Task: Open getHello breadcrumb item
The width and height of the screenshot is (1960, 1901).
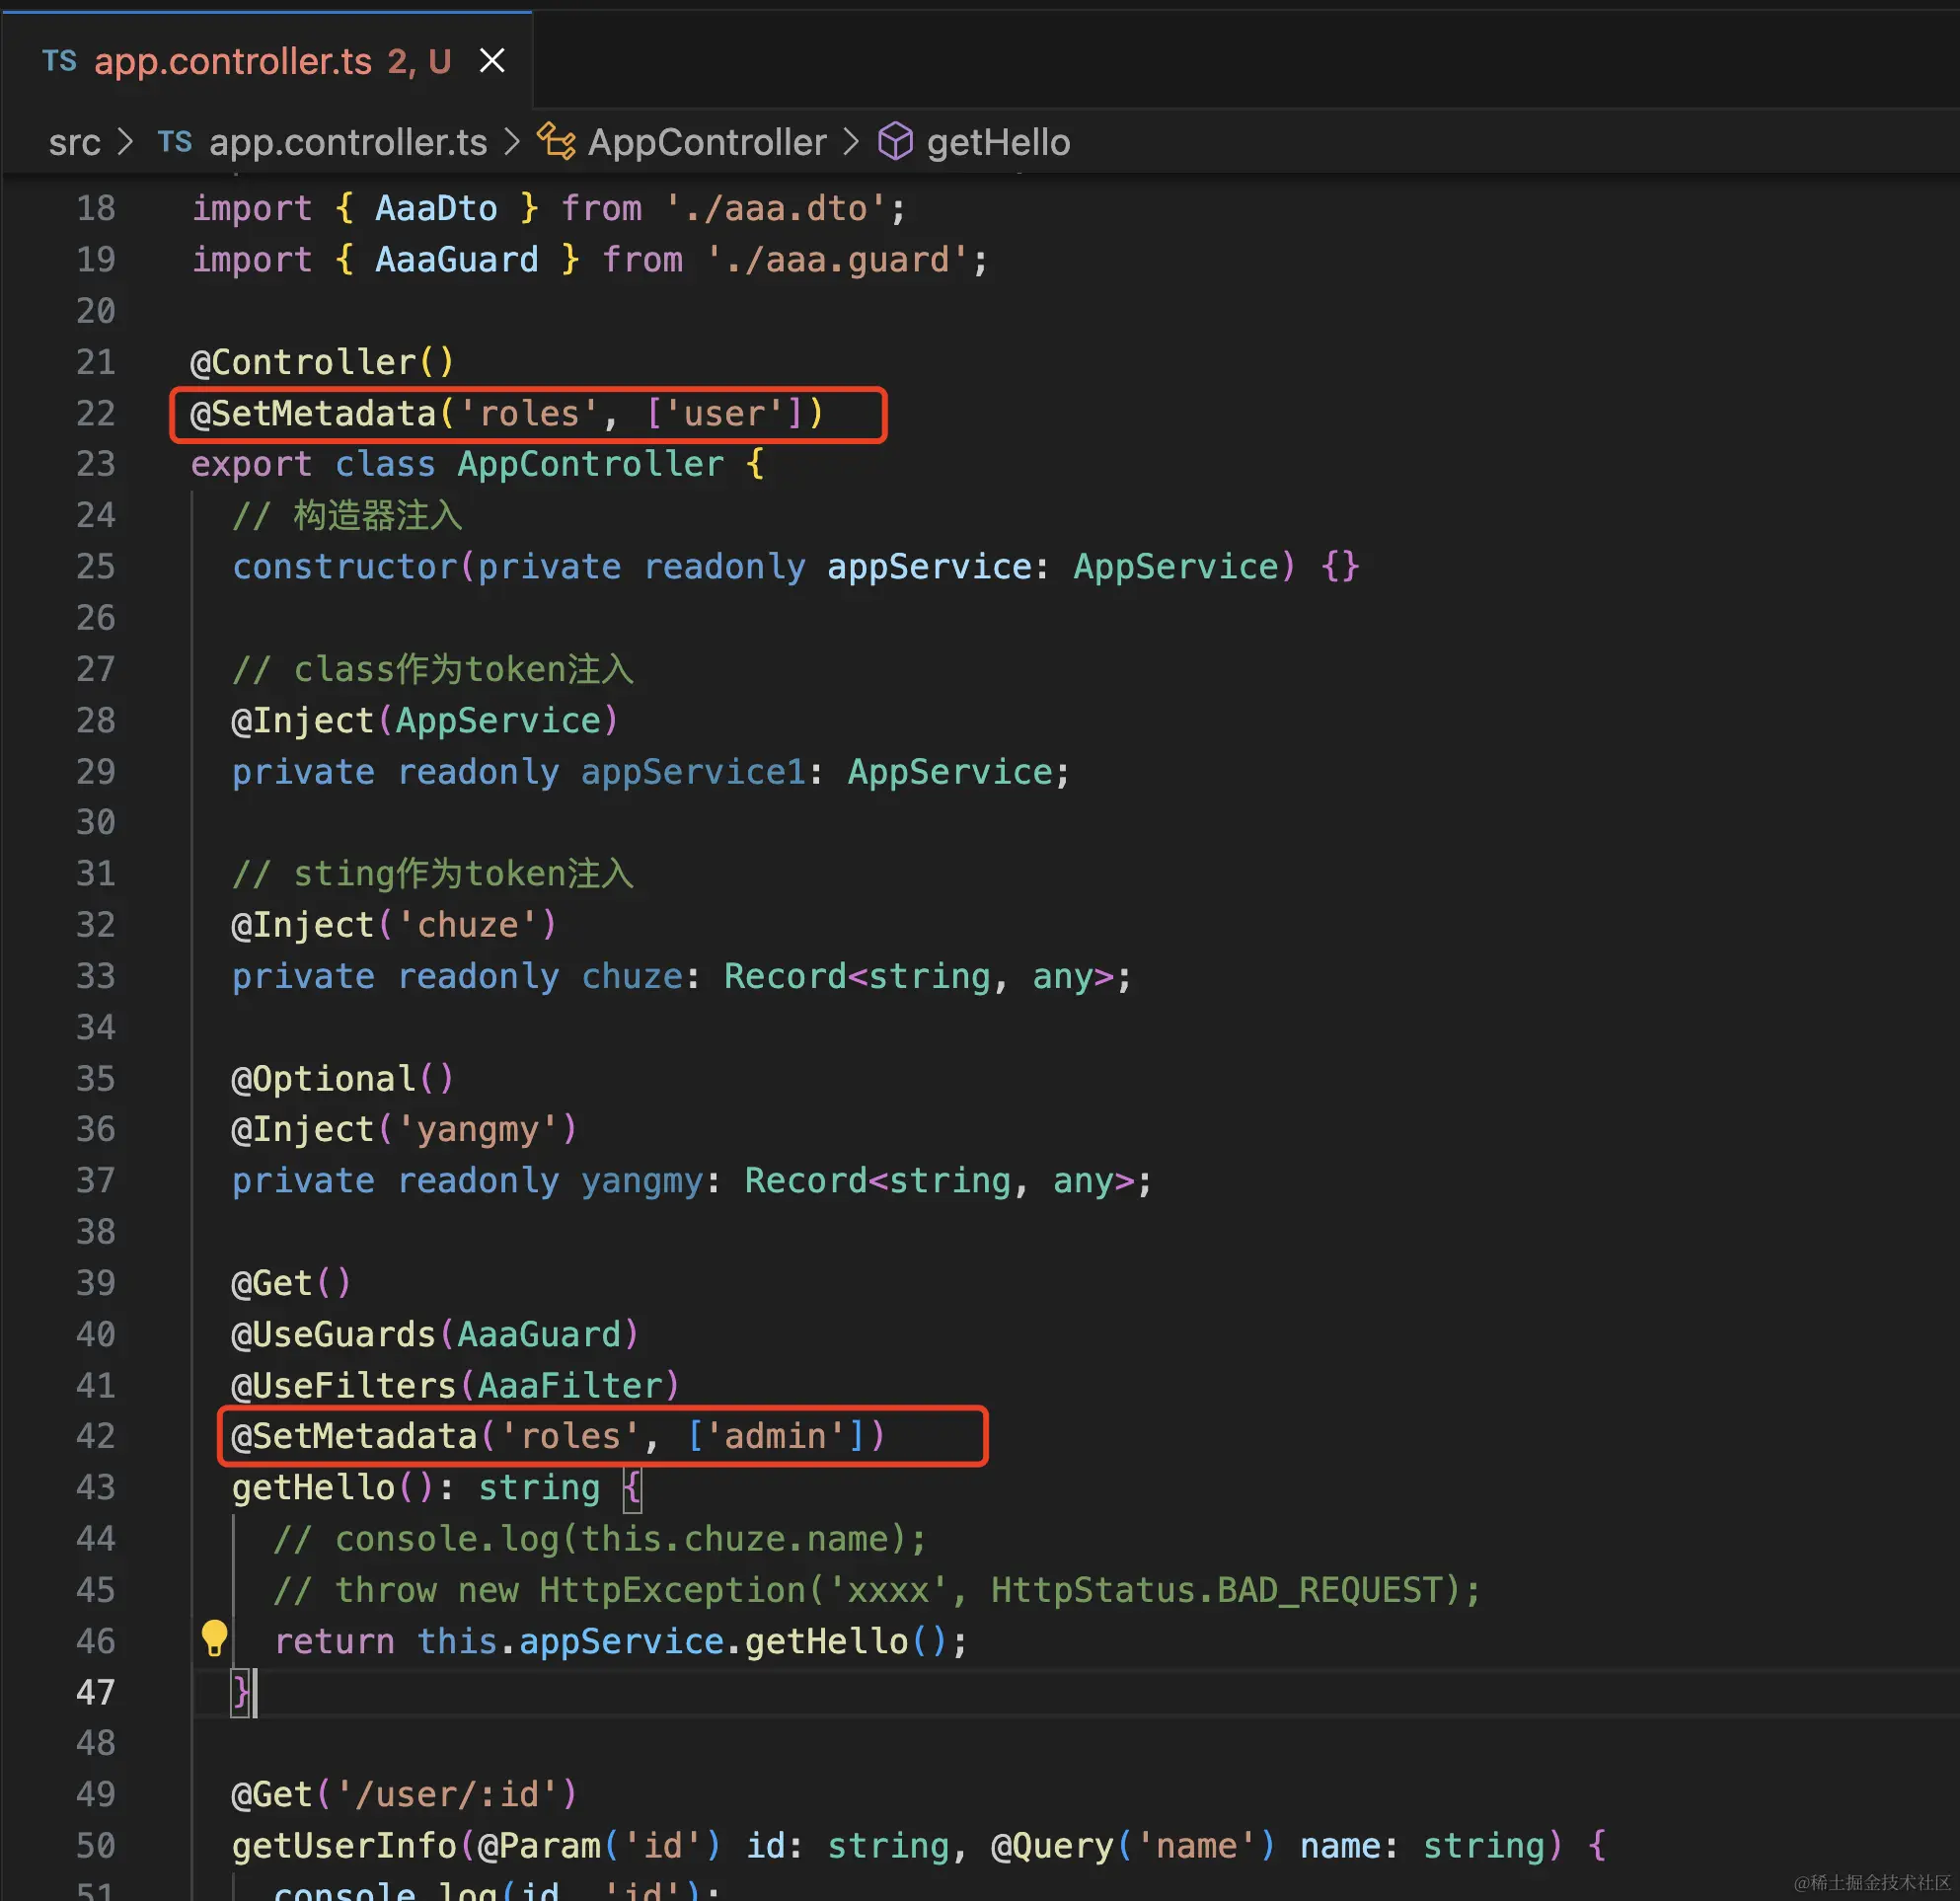Action: click(997, 142)
